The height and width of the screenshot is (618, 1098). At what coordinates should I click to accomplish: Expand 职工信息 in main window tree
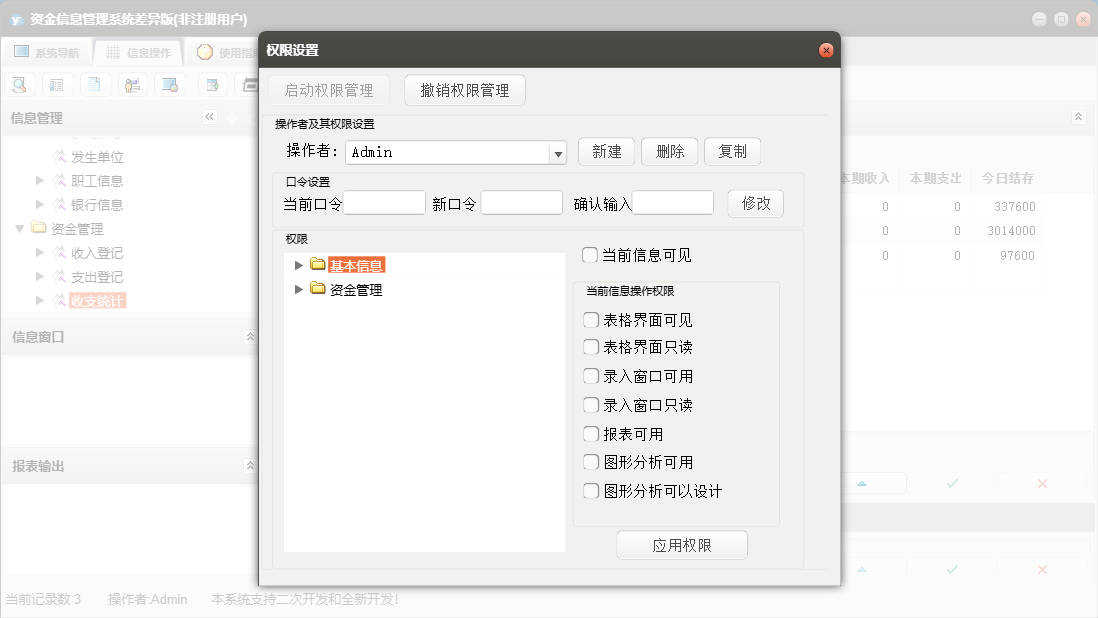pos(40,181)
